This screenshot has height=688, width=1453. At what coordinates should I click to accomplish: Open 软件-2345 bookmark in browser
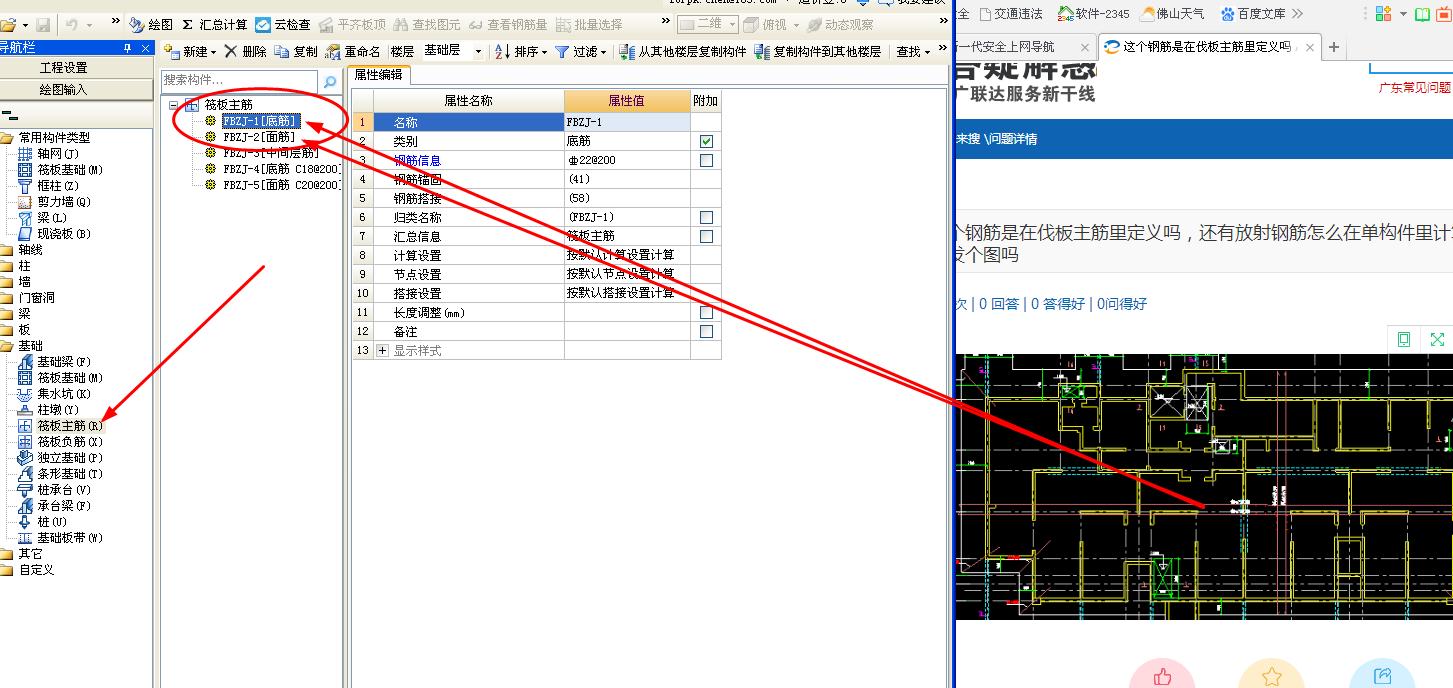[1093, 13]
